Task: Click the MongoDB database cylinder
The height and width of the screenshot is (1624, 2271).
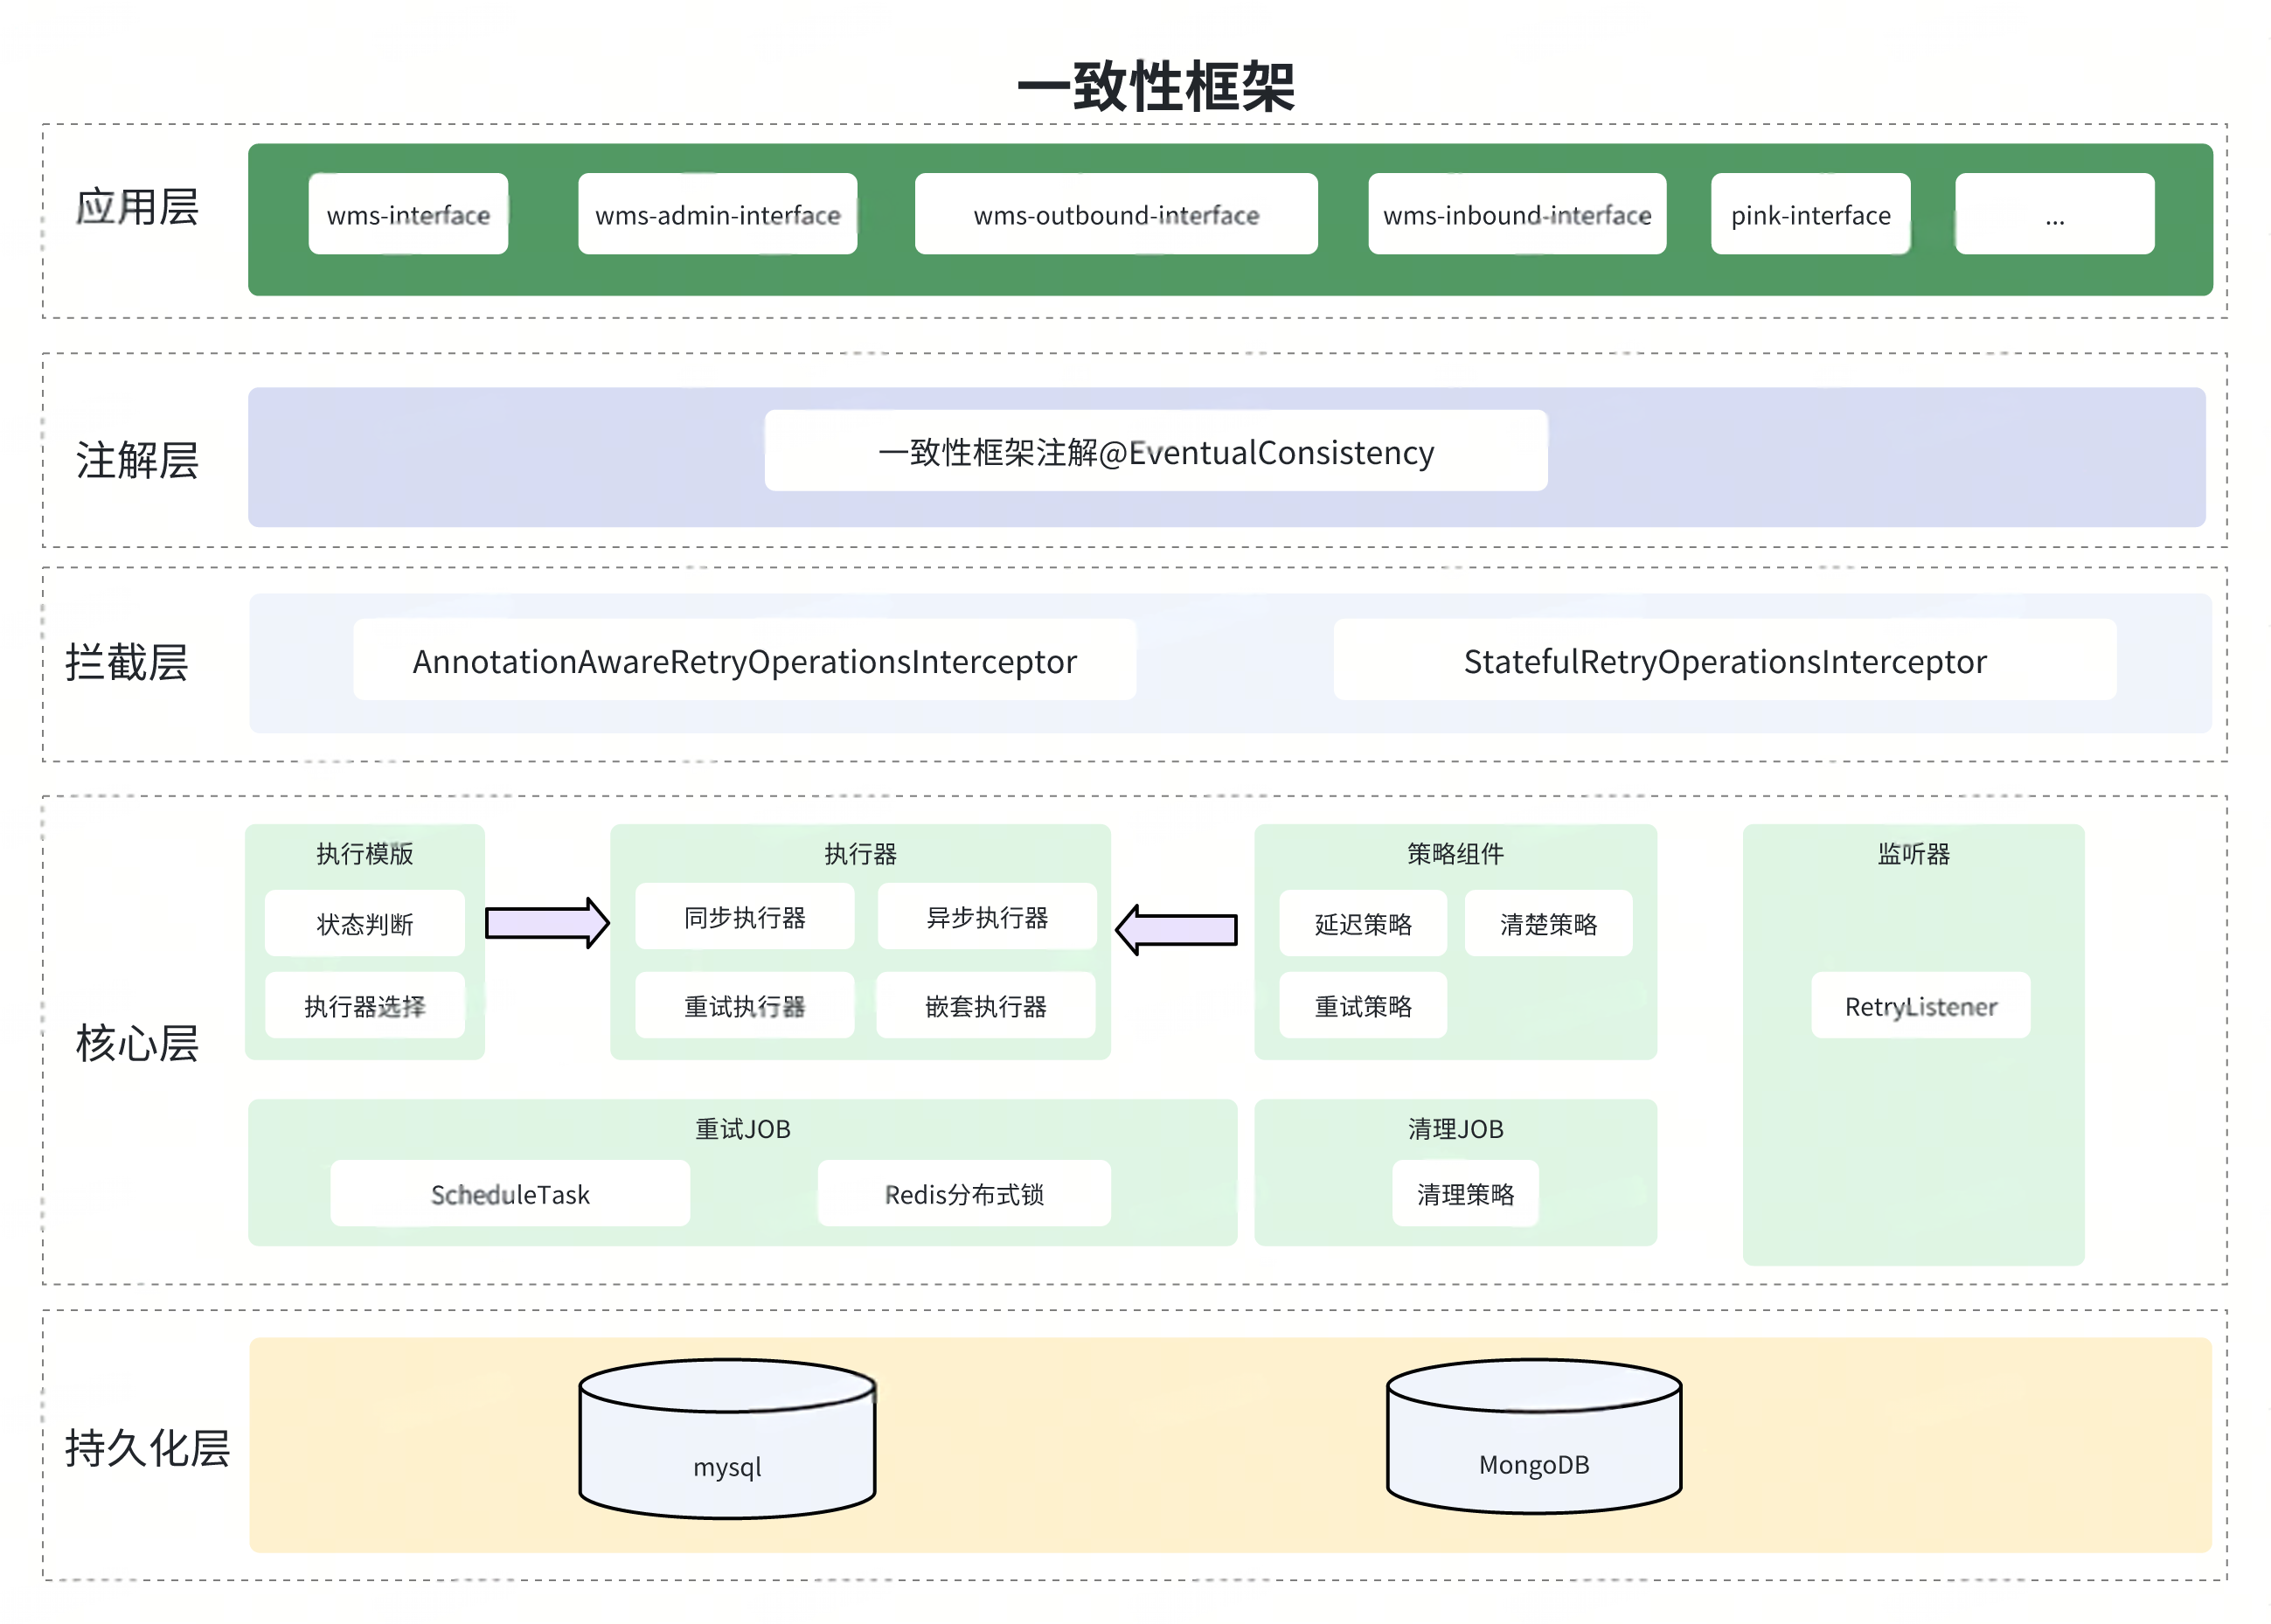Action: [1533, 1438]
